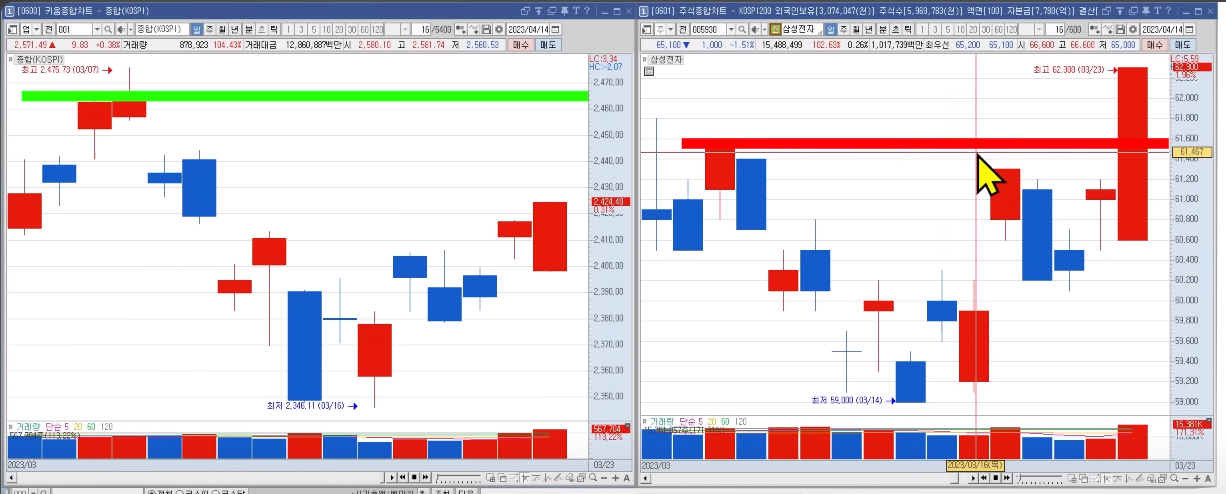Select daily 일 period in the KOSPI chart
This screenshot has width=1226, height=494.
tap(196, 29)
